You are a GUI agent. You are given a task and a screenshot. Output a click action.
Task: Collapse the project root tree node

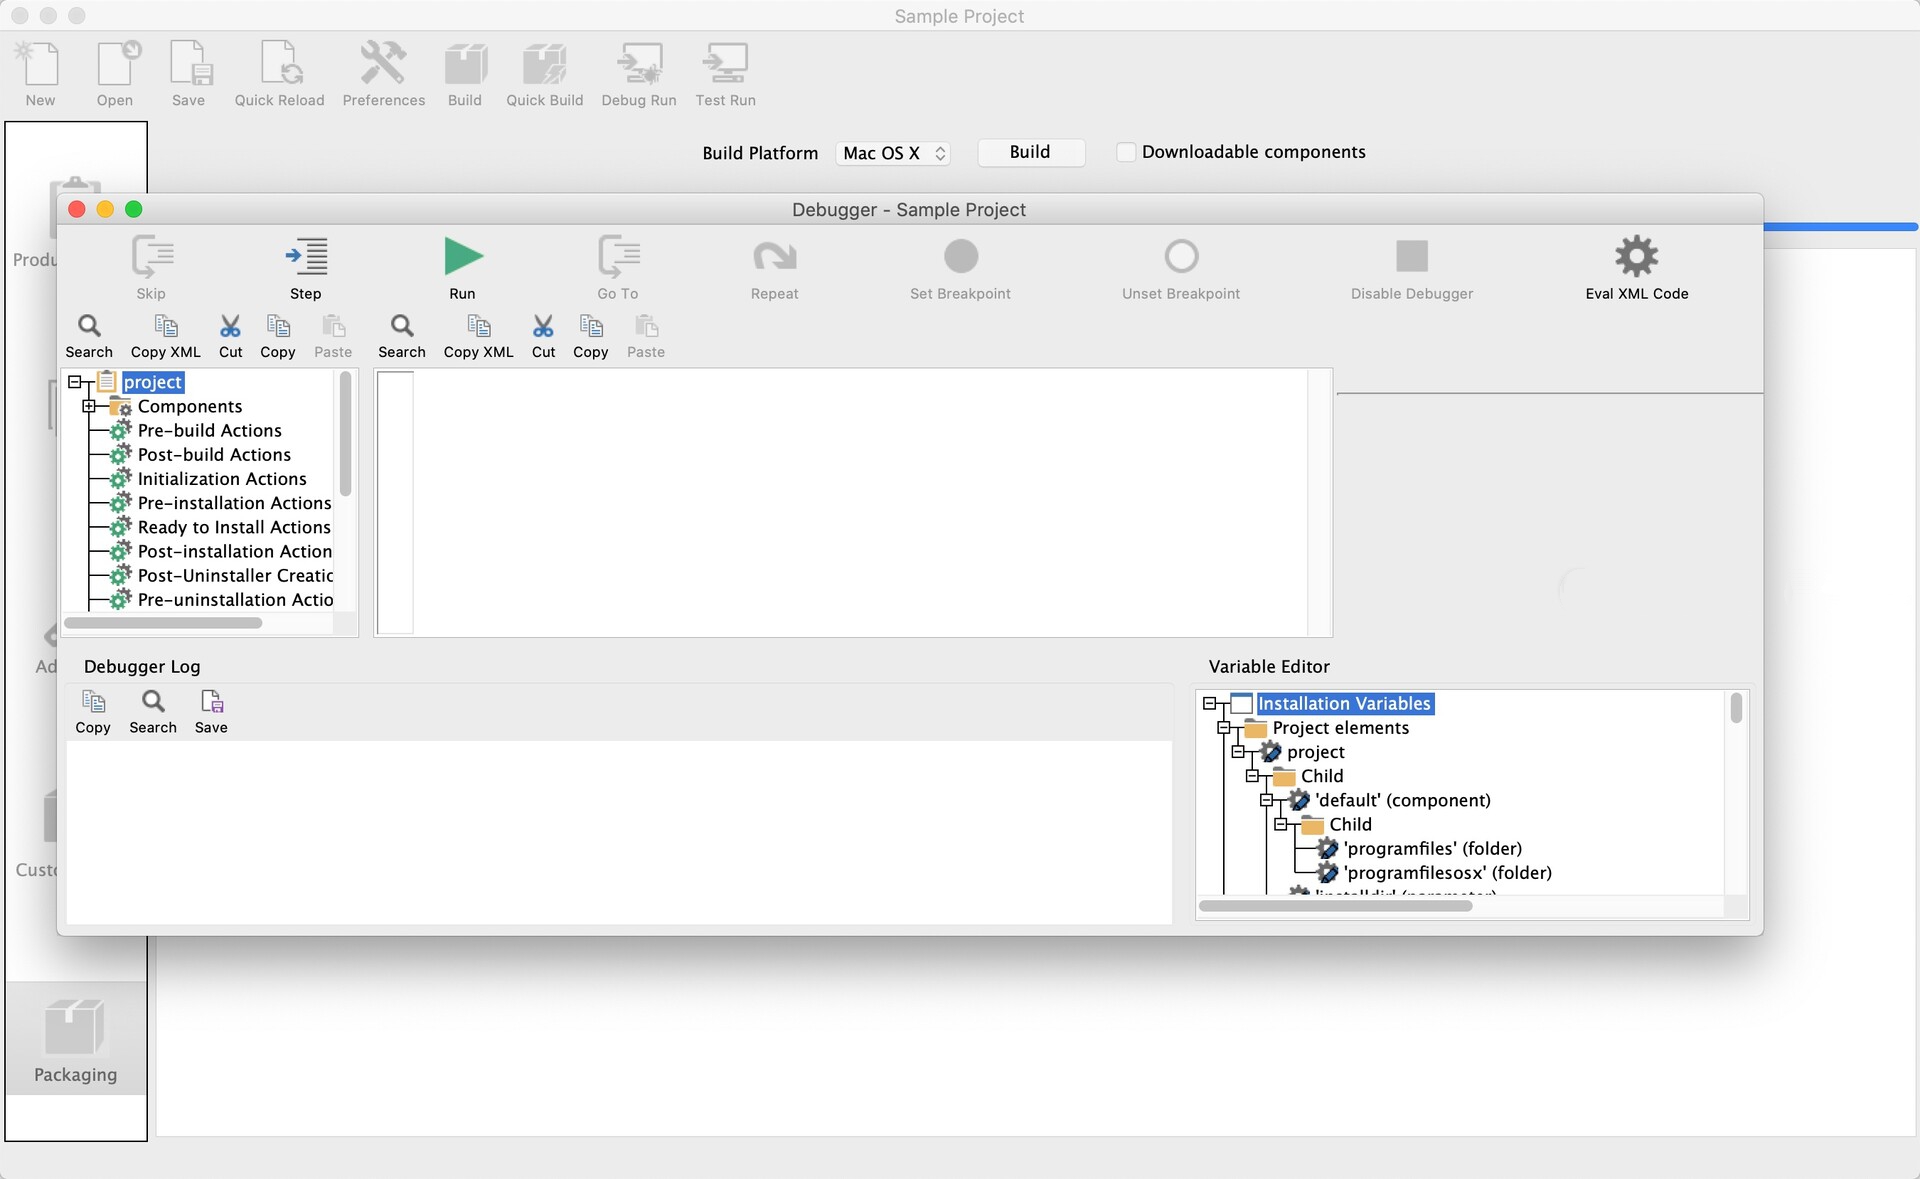[75, 382]
